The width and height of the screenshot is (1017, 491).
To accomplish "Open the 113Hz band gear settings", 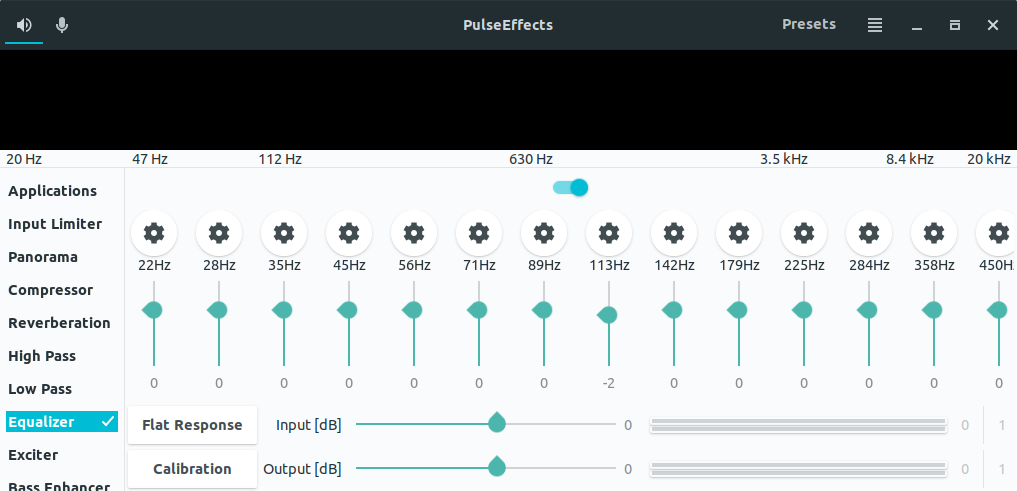I will pyautogui.click(x=608, y=233).
